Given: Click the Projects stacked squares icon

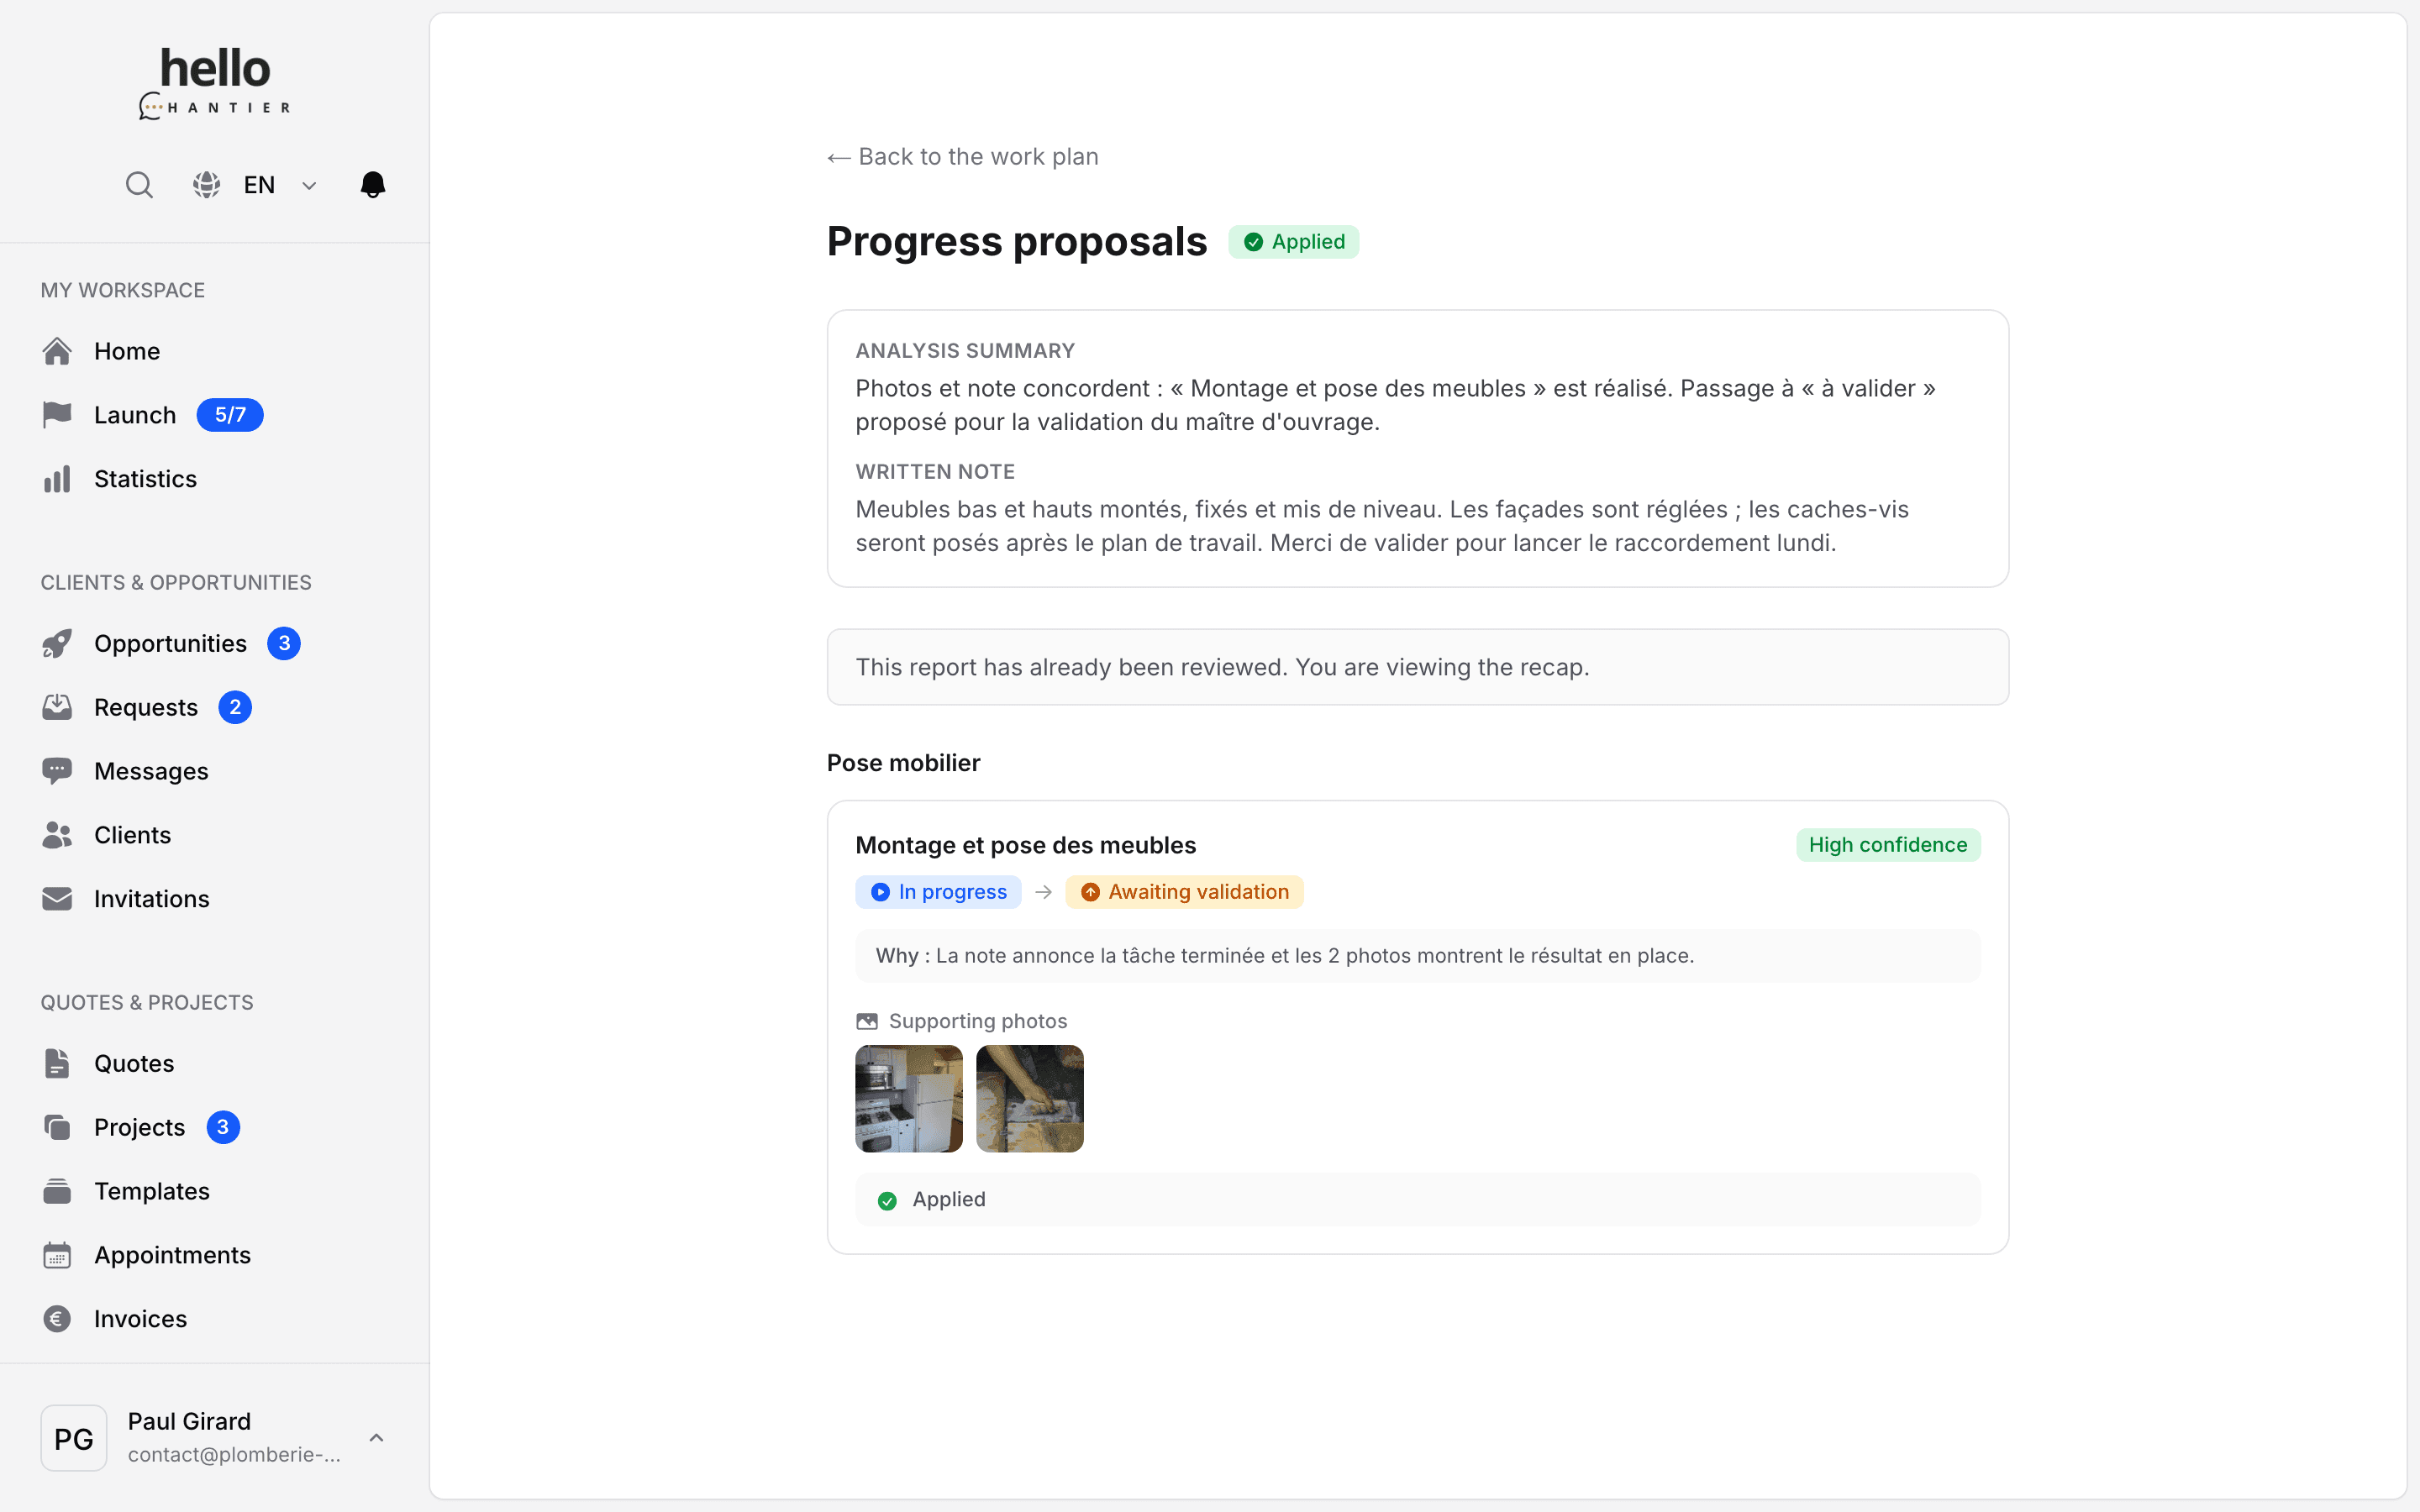Looking at the screenshot, I should pos(57,1127).
